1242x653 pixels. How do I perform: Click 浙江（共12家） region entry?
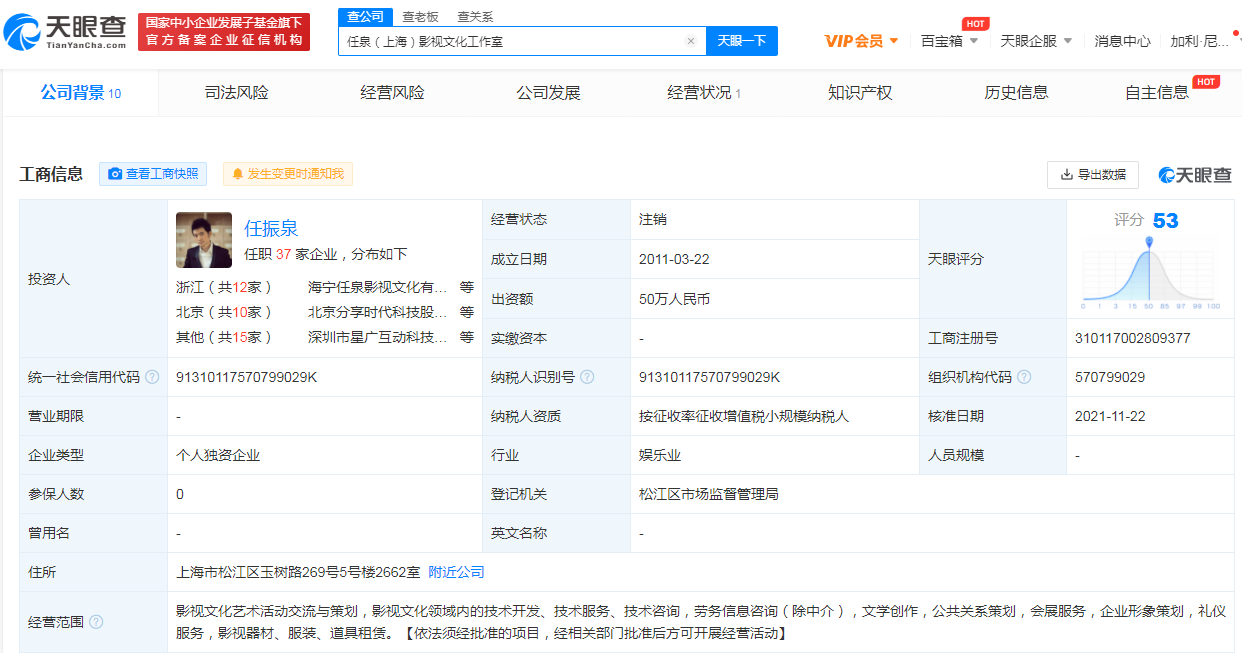pos(225,286)
